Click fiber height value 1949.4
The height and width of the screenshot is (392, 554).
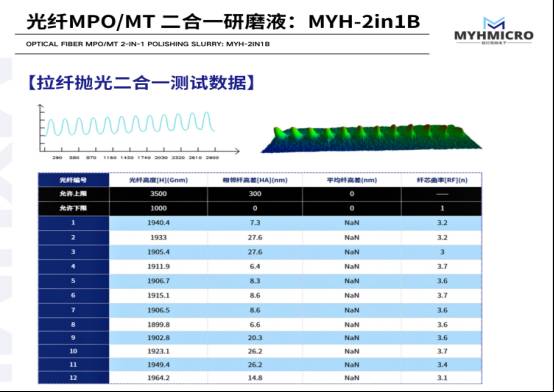[x=158, y=364]
